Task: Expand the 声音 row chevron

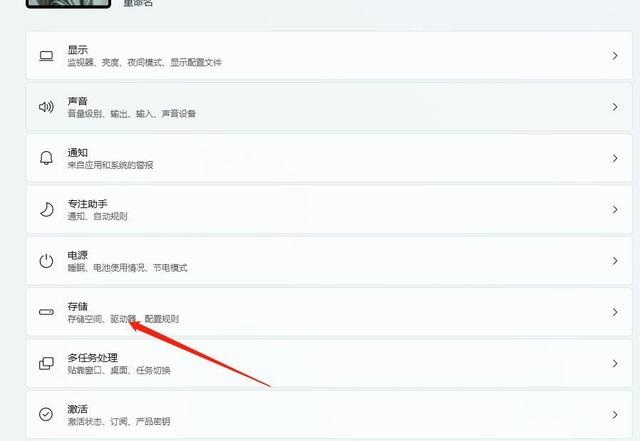Action: (x=615, y=107)
